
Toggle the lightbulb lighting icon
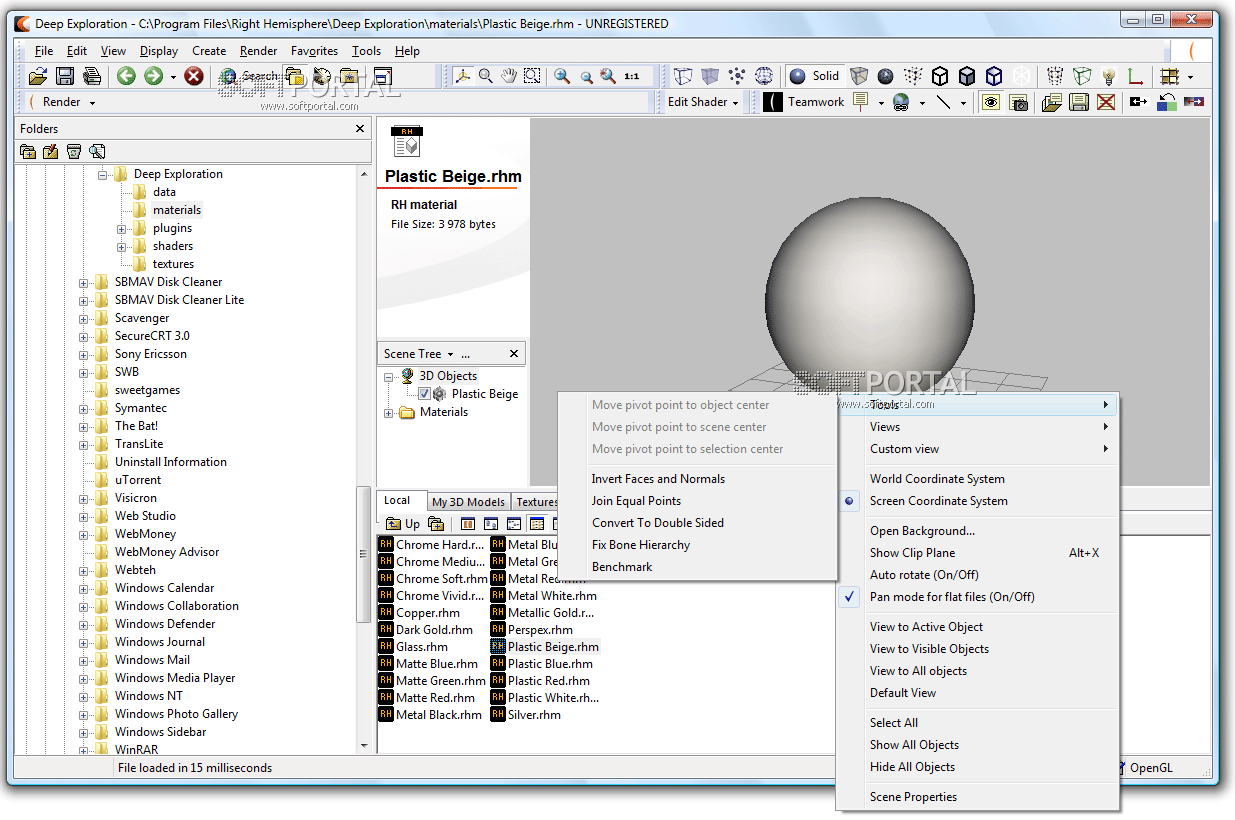(1108, 76)
